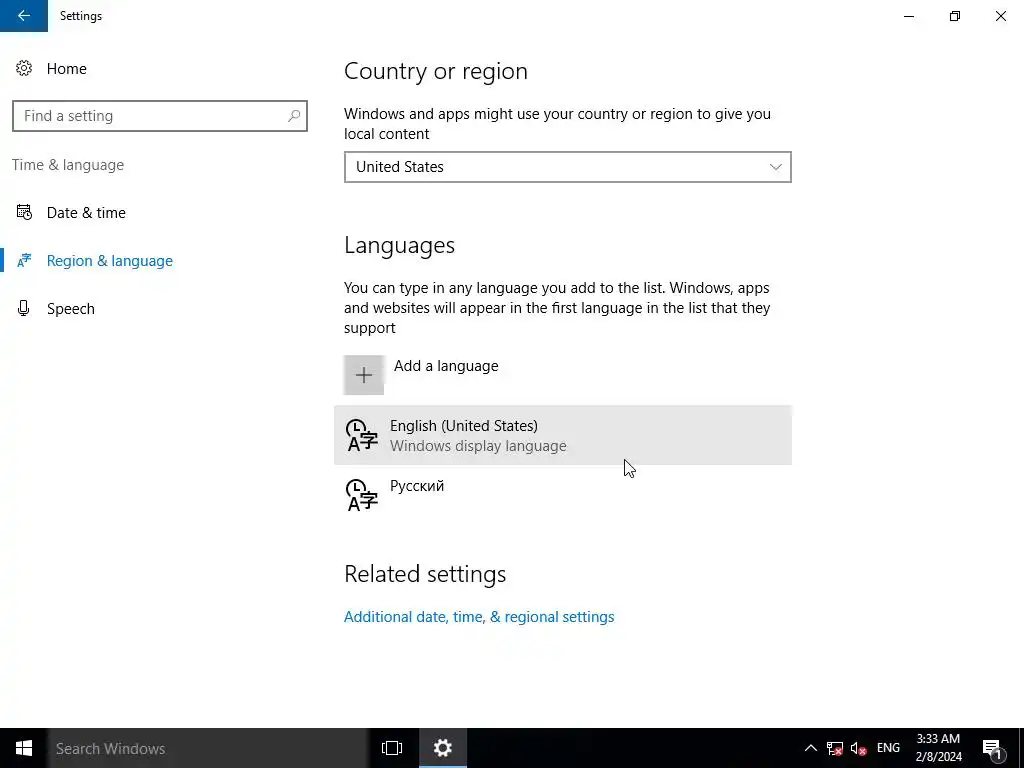This screenshot has width=1024, height=768.
Task: Open the taskbar clock showing 3:33 AM
Action: point(938,748)
